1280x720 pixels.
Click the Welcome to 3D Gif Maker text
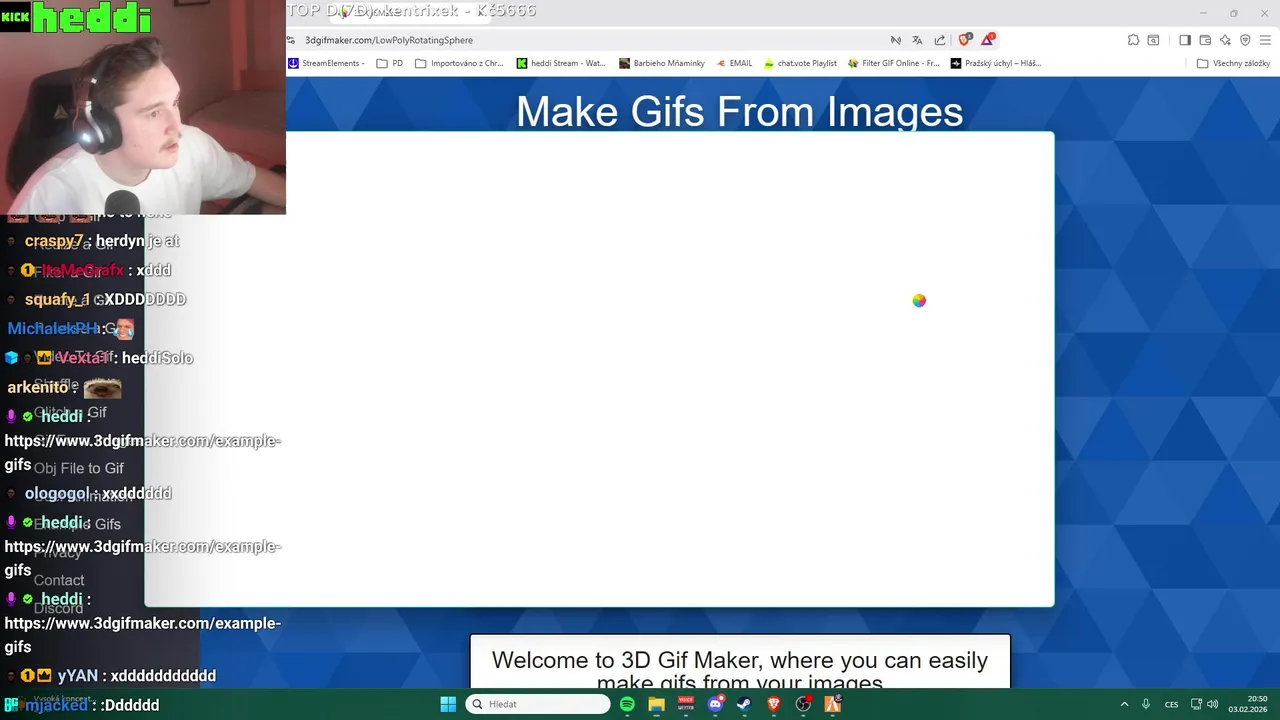[x=740, y=670]
